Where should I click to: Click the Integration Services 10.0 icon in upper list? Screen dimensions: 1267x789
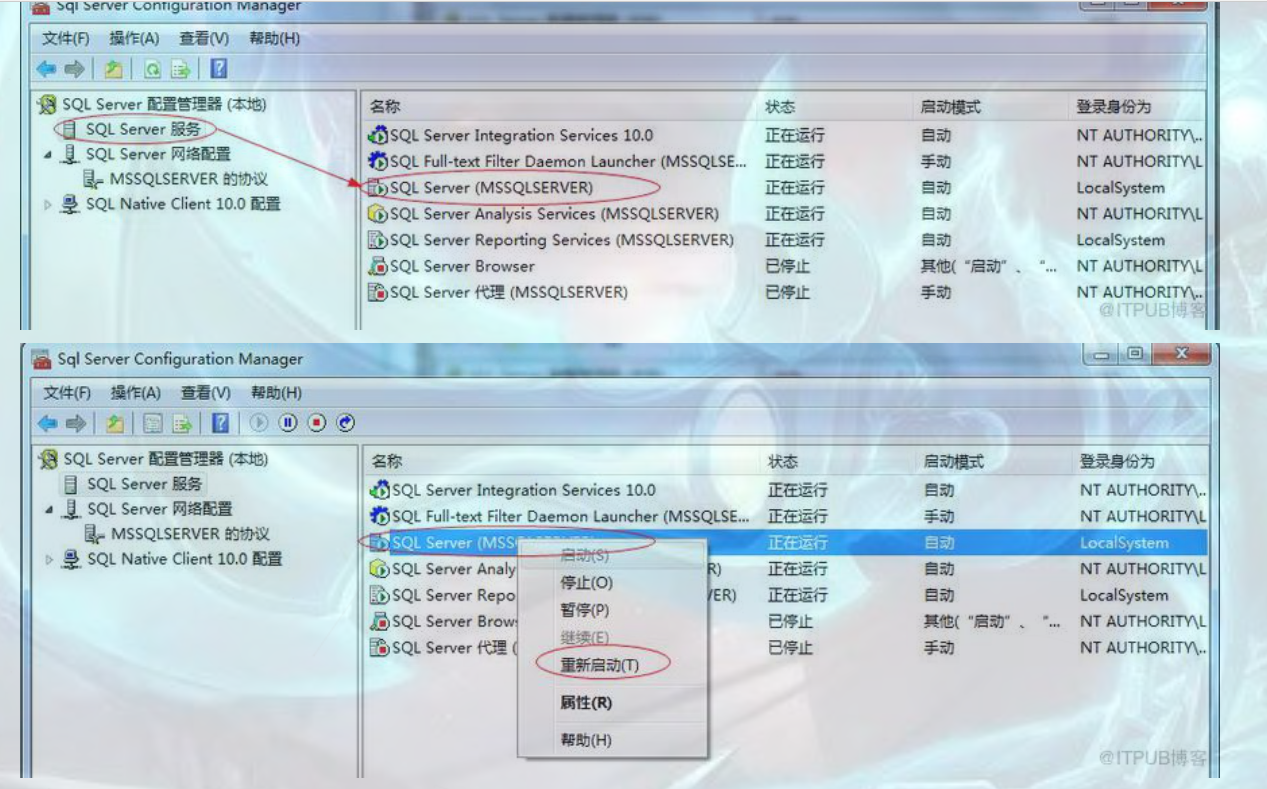tap(378, 135)
